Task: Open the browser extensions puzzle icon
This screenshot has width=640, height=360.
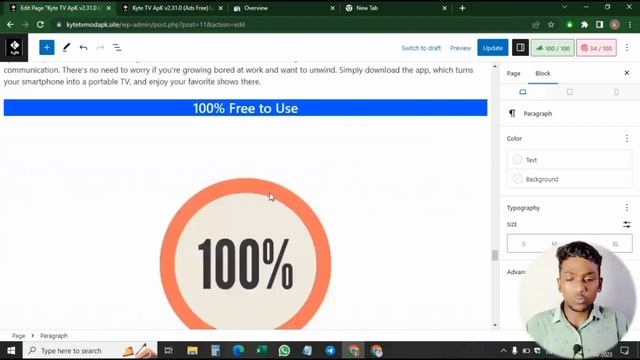Action: (584, 24)
